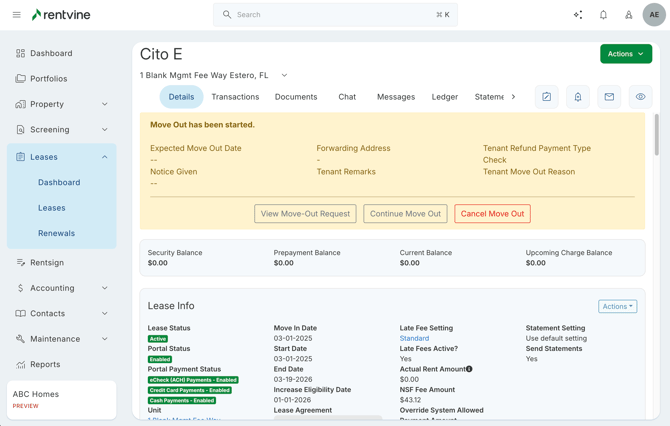This screenshot has width=670, height=426.
Task: Click the envelope email icon button
Action: tap(609, 97)
